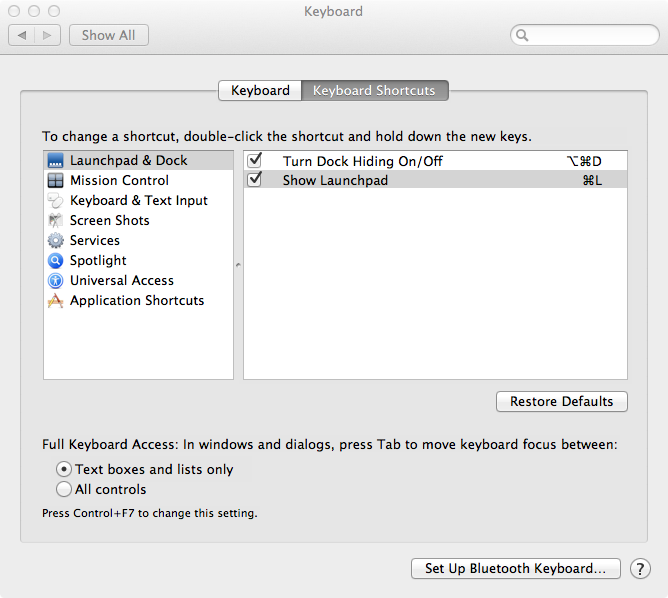Choose the All controls radio button
The height and width of the screenshot is (598, 668).
point(64,489)
